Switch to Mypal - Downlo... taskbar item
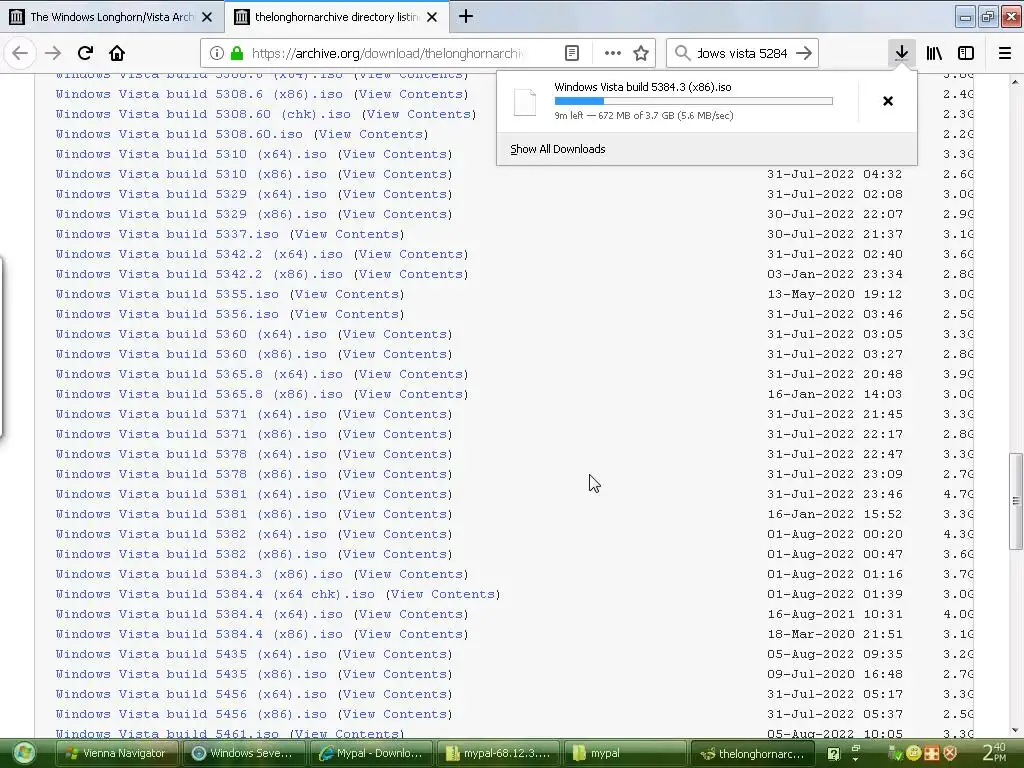The image size is (1024, 768). (x=371, y=754)
